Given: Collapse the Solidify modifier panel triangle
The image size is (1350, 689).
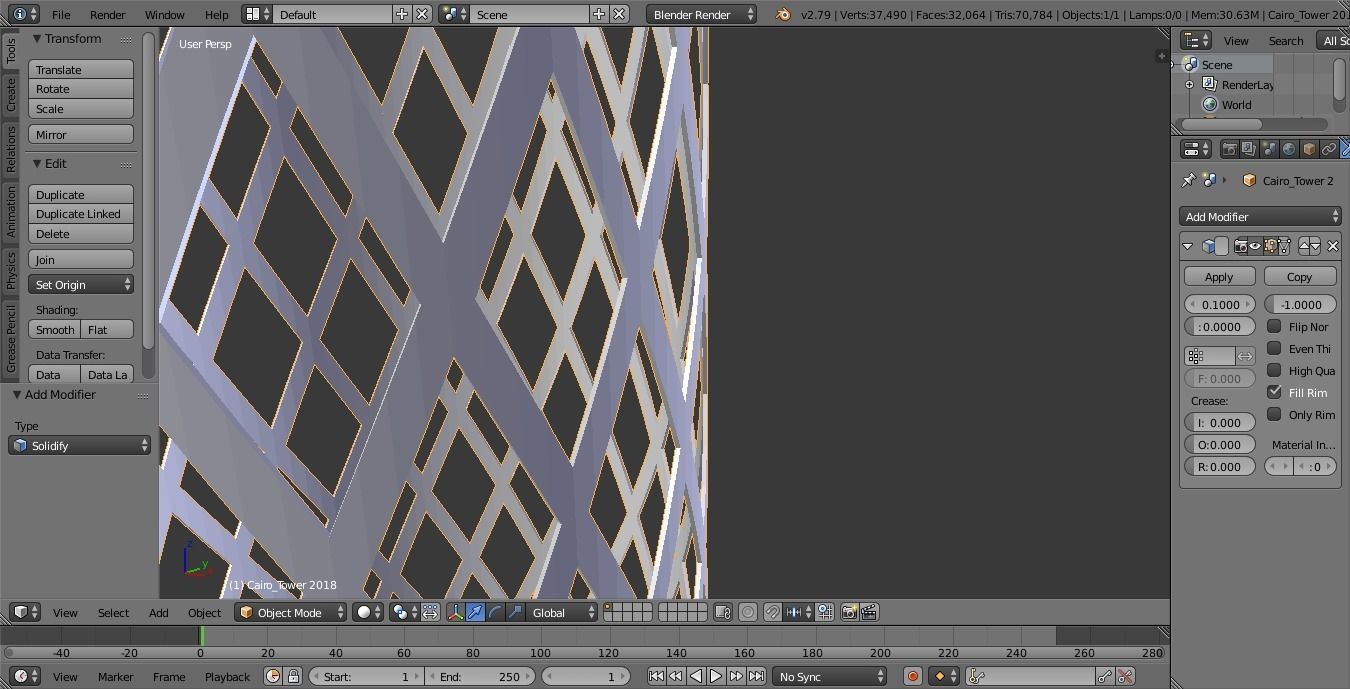Looking at the screenshot, I should click(x=1188, y=246).
